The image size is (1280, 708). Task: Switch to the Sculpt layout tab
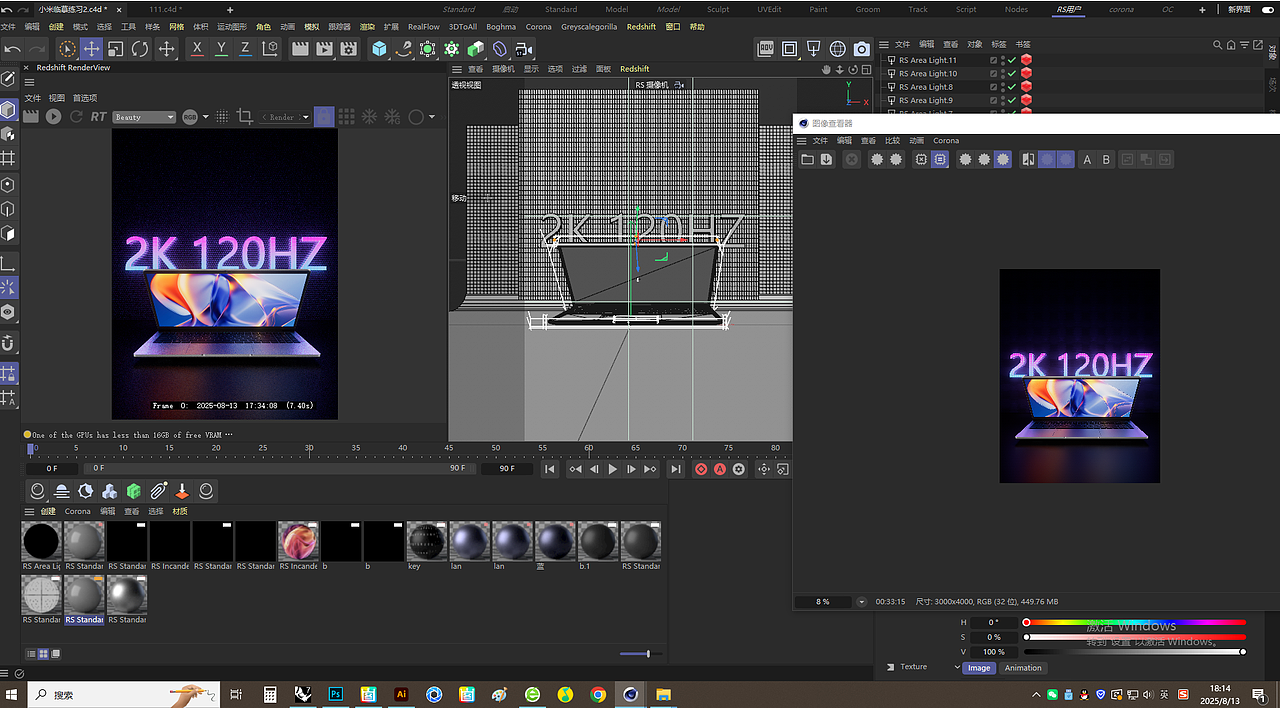(x=718, y=9)
